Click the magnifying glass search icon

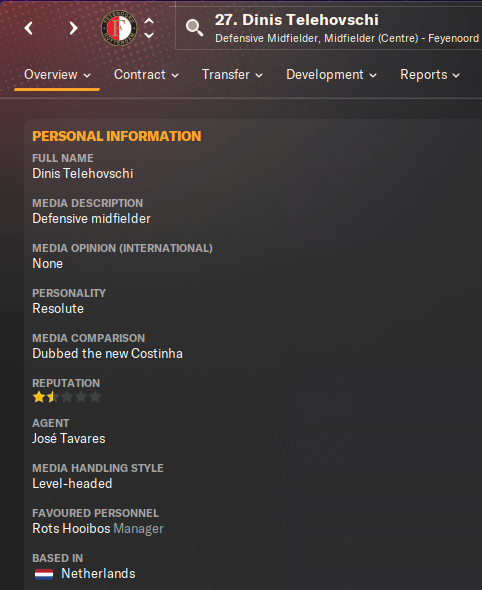tap(195, 28)
